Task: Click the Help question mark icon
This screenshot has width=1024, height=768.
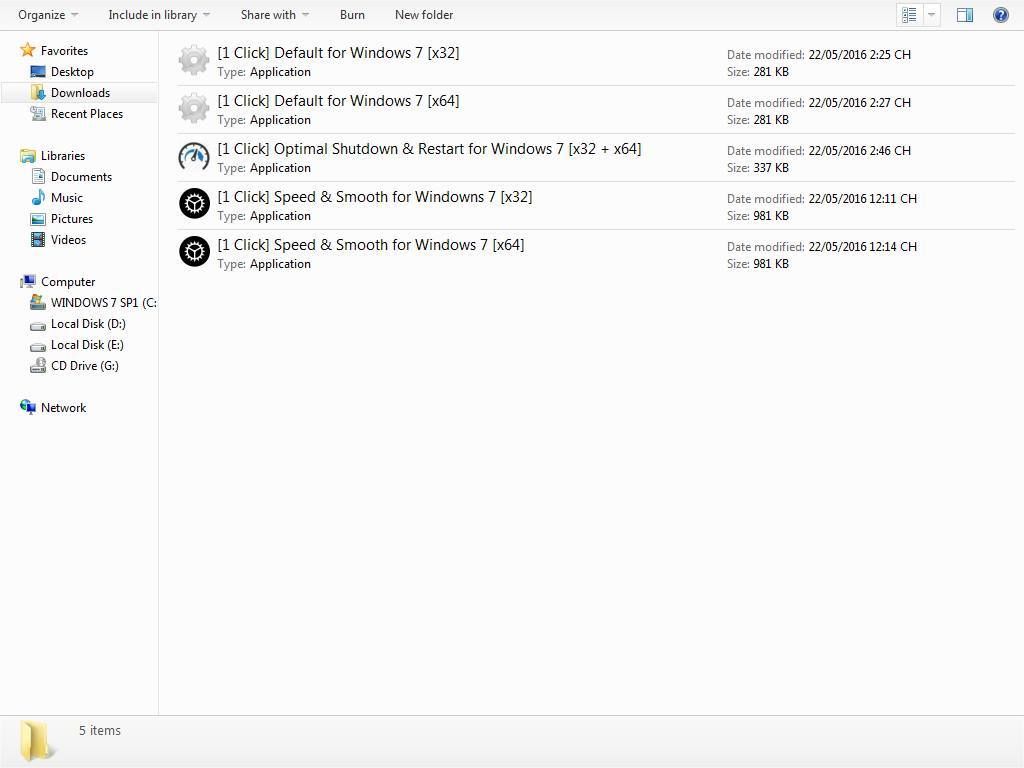Action: pyautogui.click(x=1000, y=15)
